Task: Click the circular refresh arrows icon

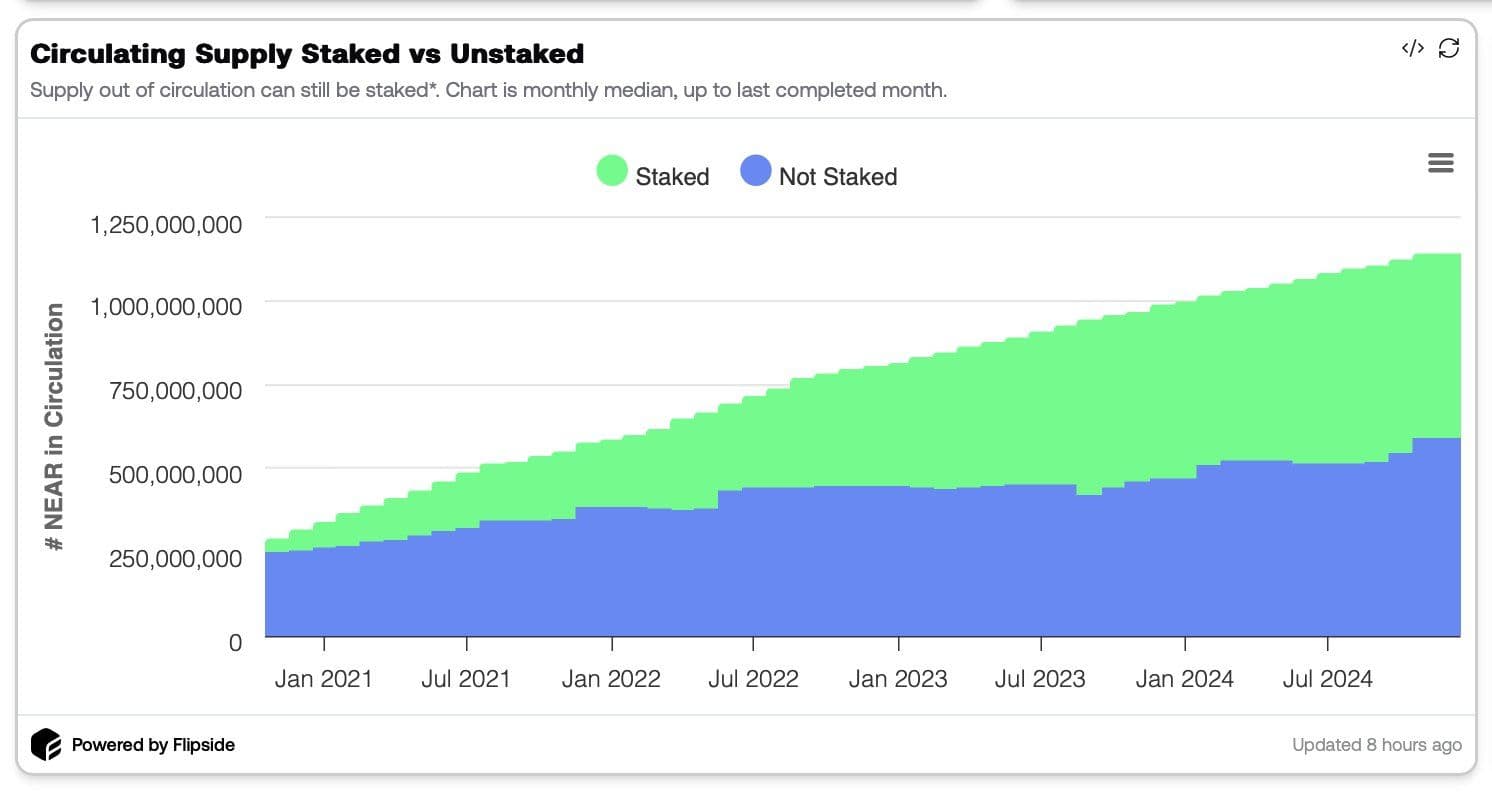Action: (1447, 47)
